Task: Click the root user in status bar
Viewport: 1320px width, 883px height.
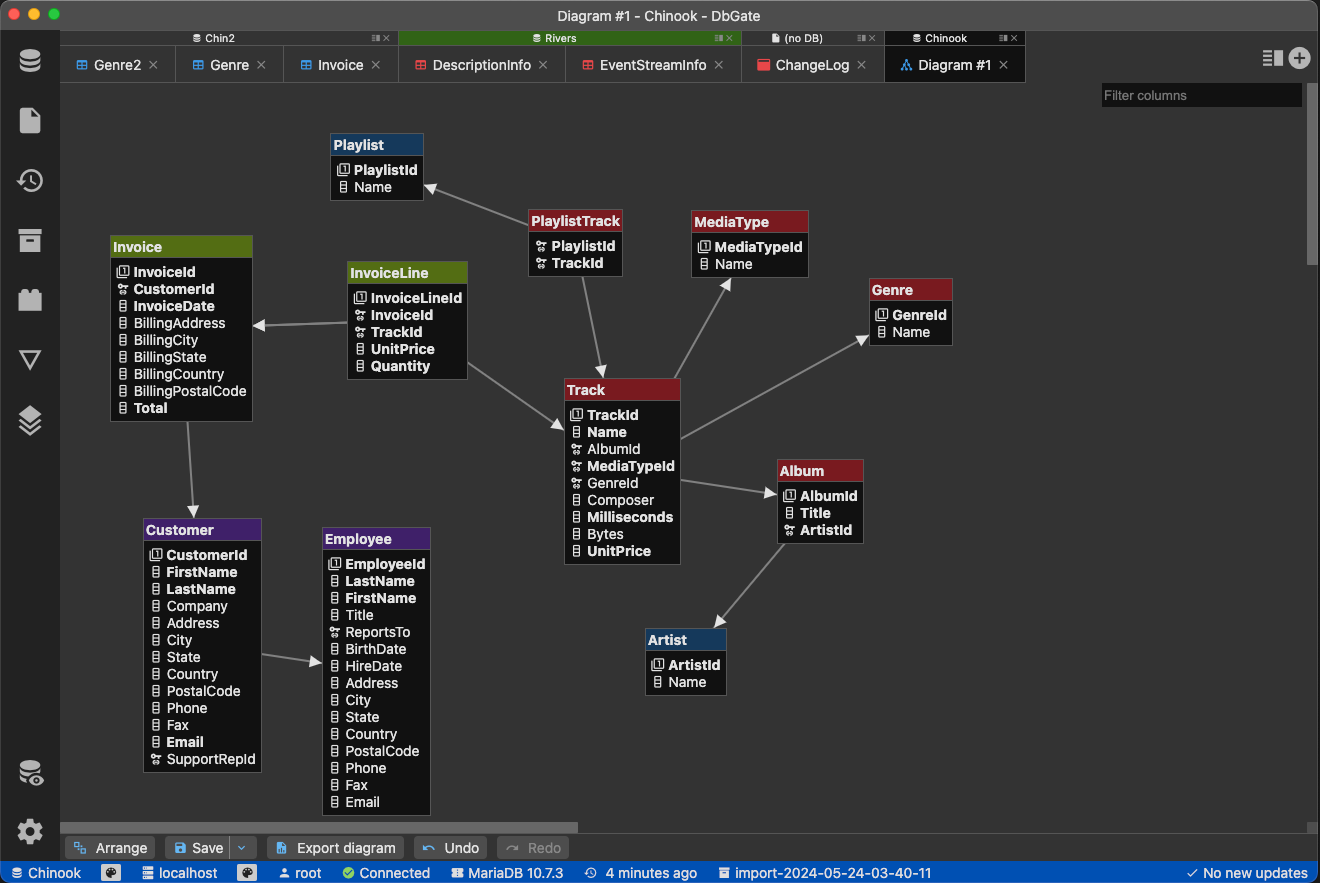Action: tap(300, 873)
